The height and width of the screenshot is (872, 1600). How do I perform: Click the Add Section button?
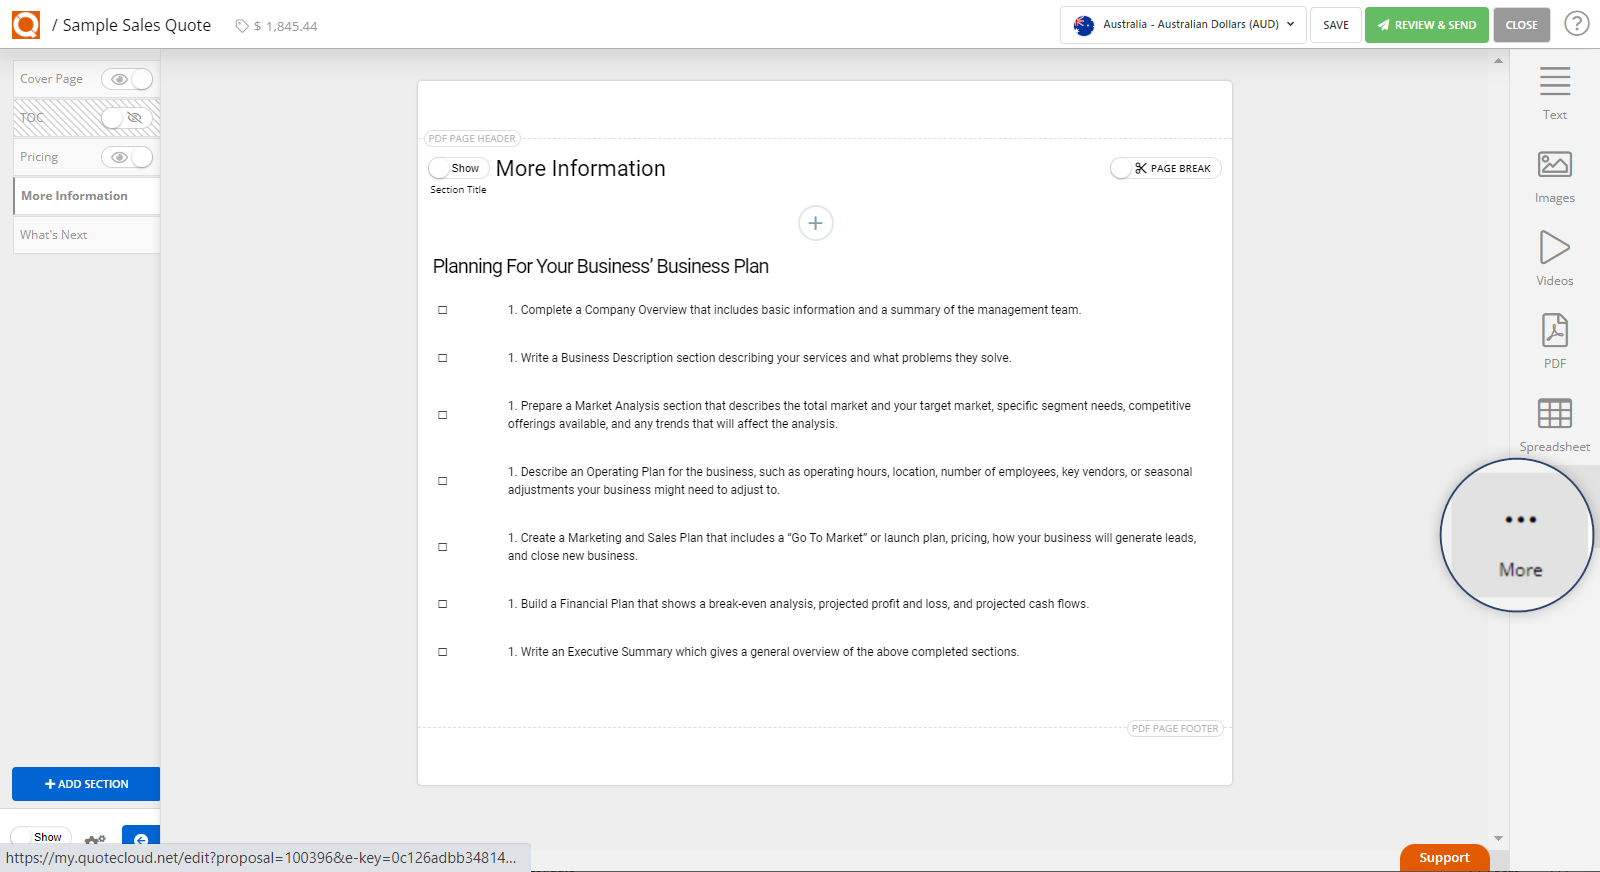86,784
